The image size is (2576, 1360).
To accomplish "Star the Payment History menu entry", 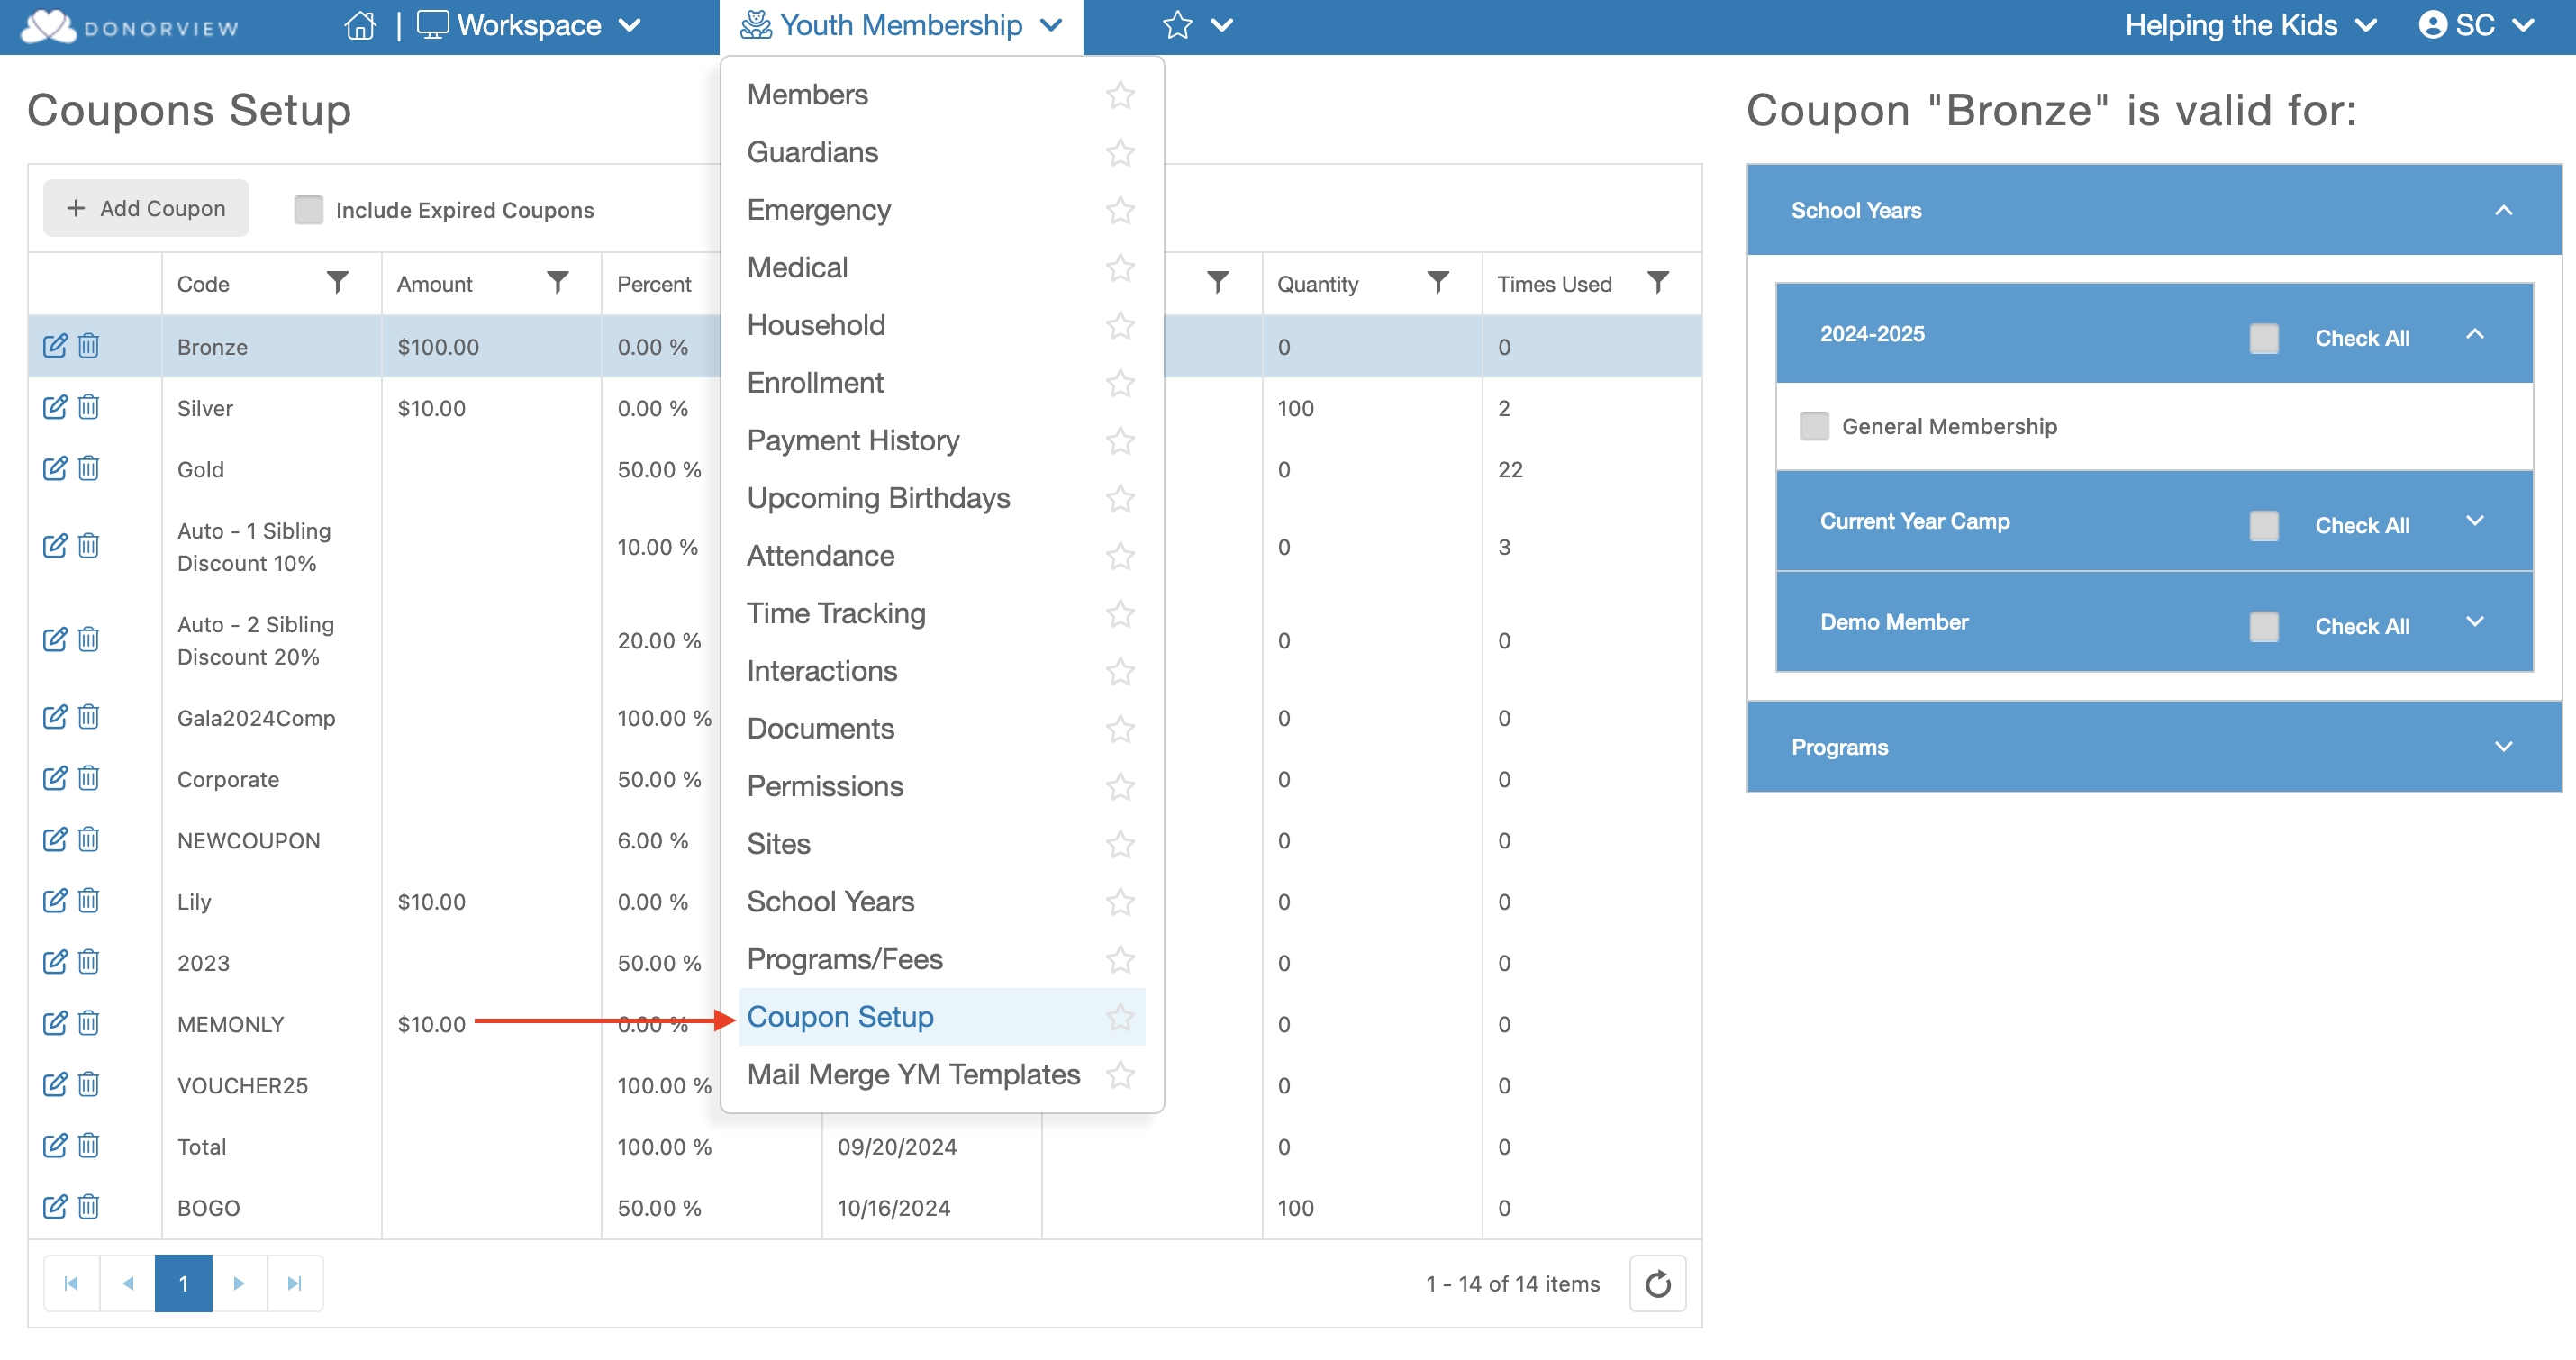I will 1120,441.
